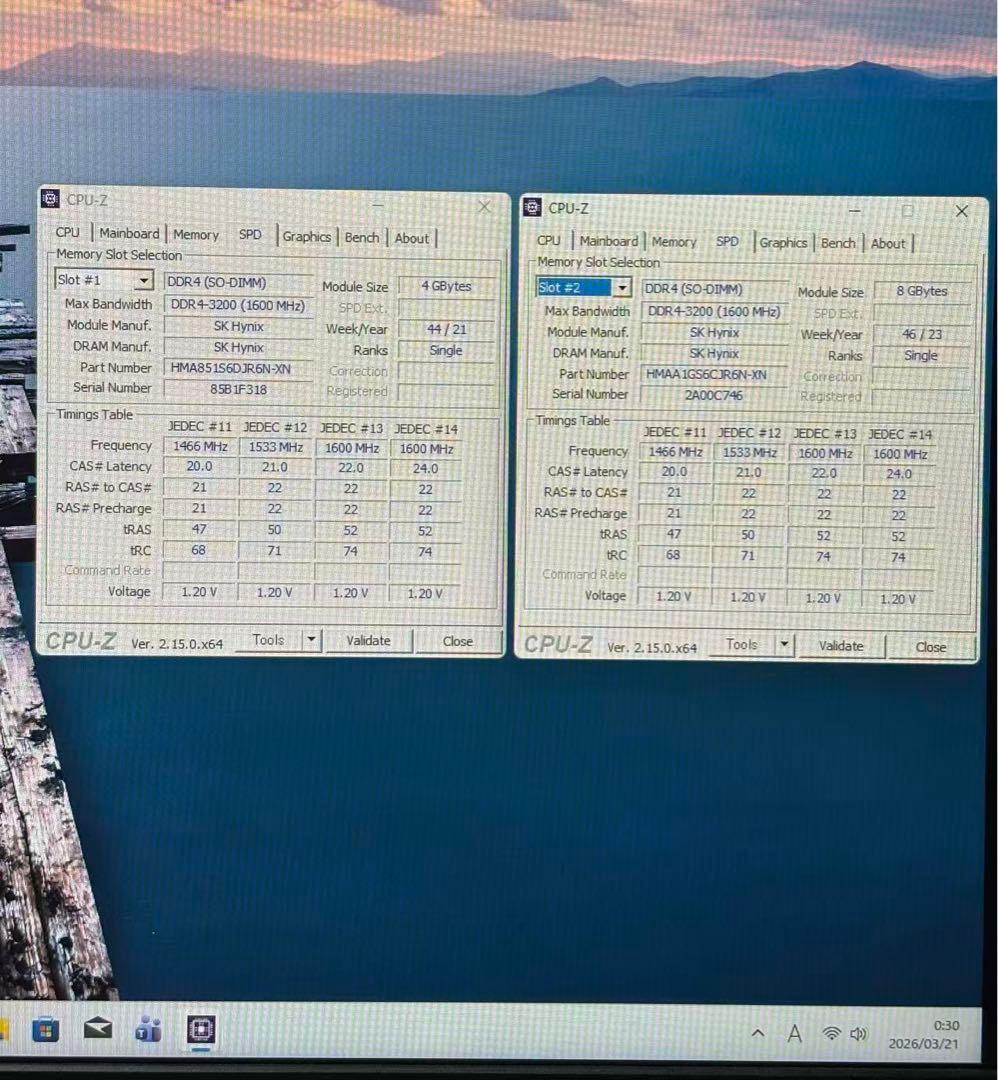Click DDR4 (SO-DIMM) field in right window

coord(715,289)
